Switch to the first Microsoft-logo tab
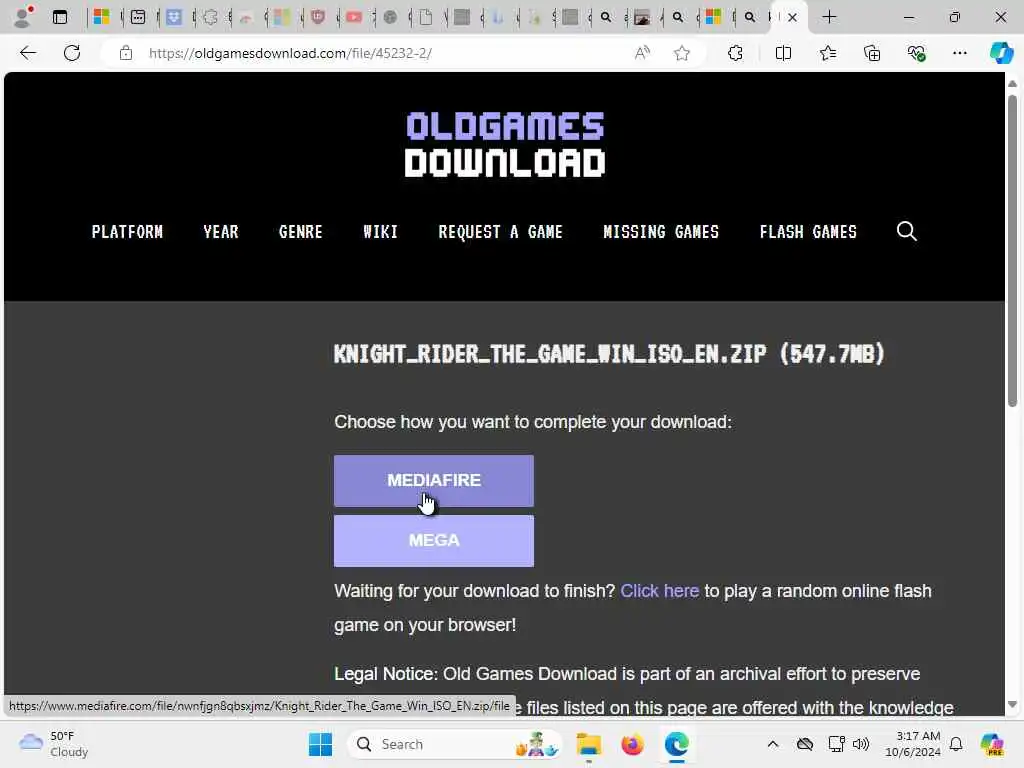The image size is (1024, 768). pos(101,18)
